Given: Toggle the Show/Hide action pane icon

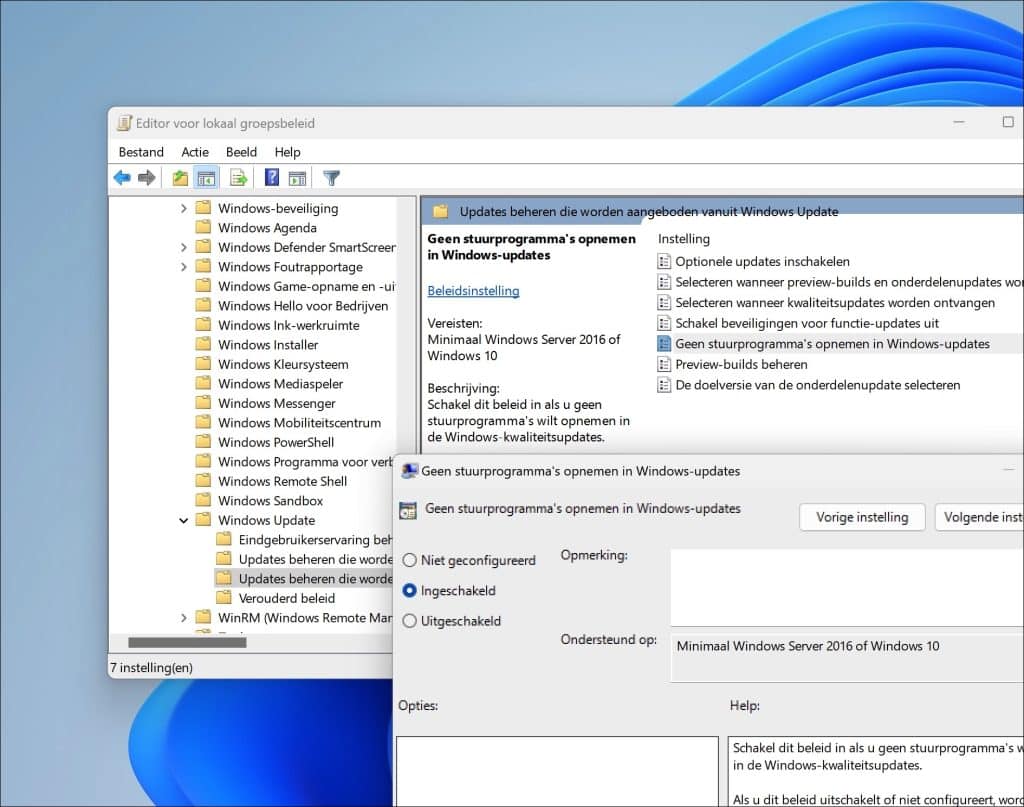Looking at the screenshot, I should [x=297, y=178].
